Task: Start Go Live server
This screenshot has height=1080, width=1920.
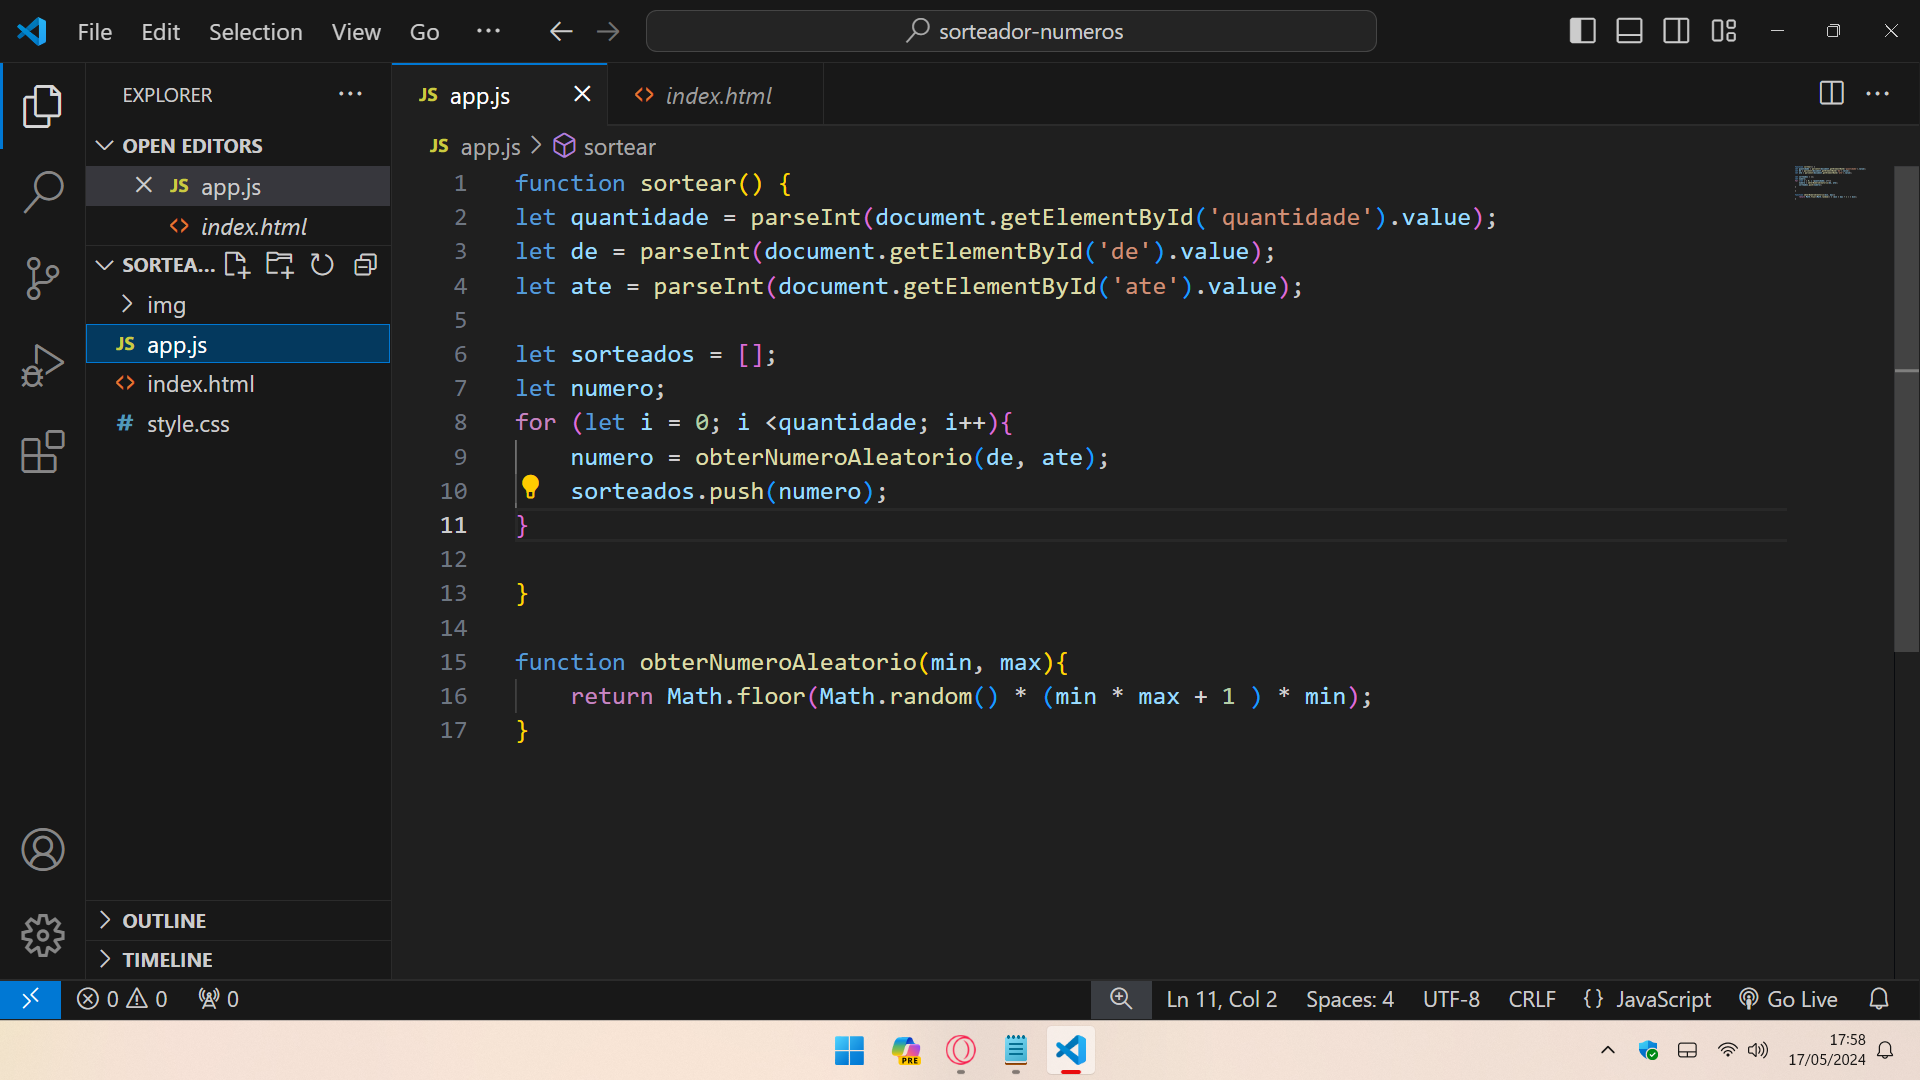Action: click(1788, 999)
